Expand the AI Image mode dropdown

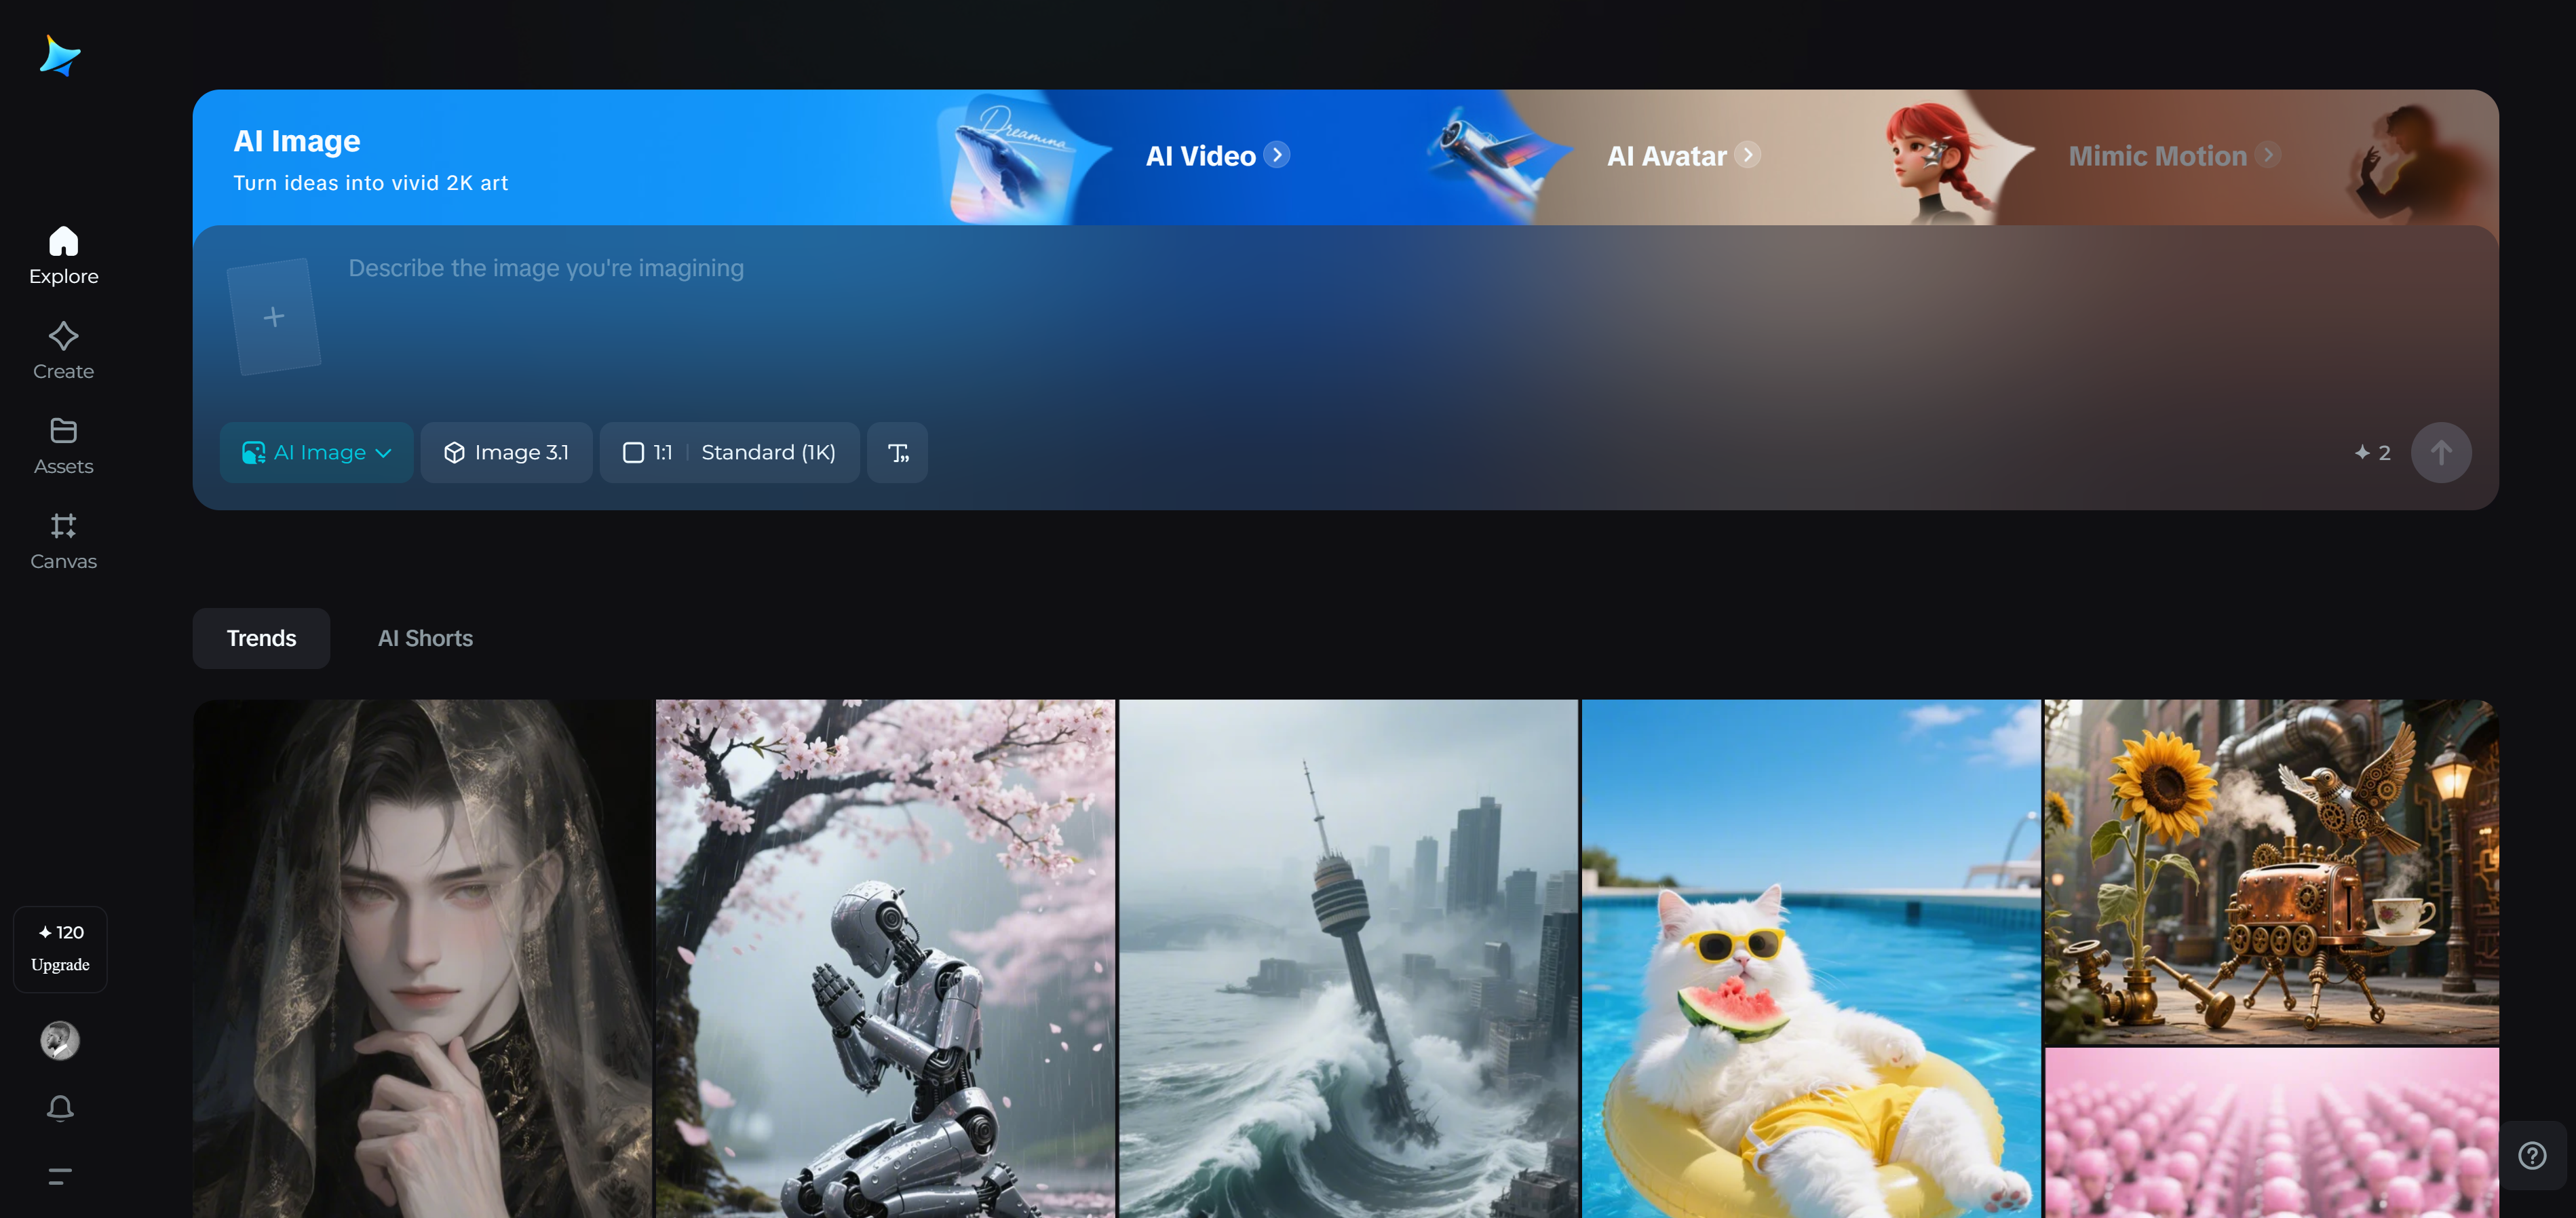click(316, 452)
